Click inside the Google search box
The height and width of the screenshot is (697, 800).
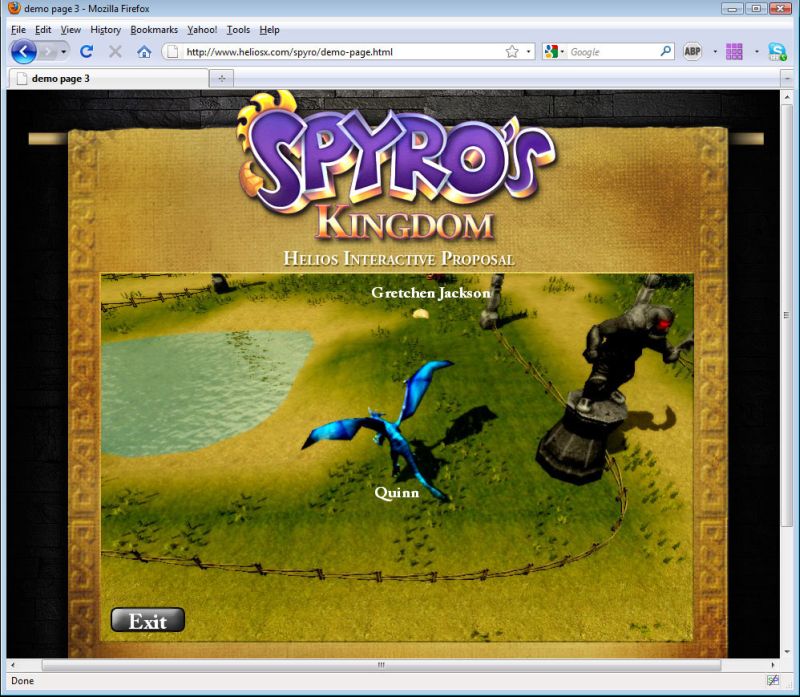pyautogui.click(x=612, y=52)
